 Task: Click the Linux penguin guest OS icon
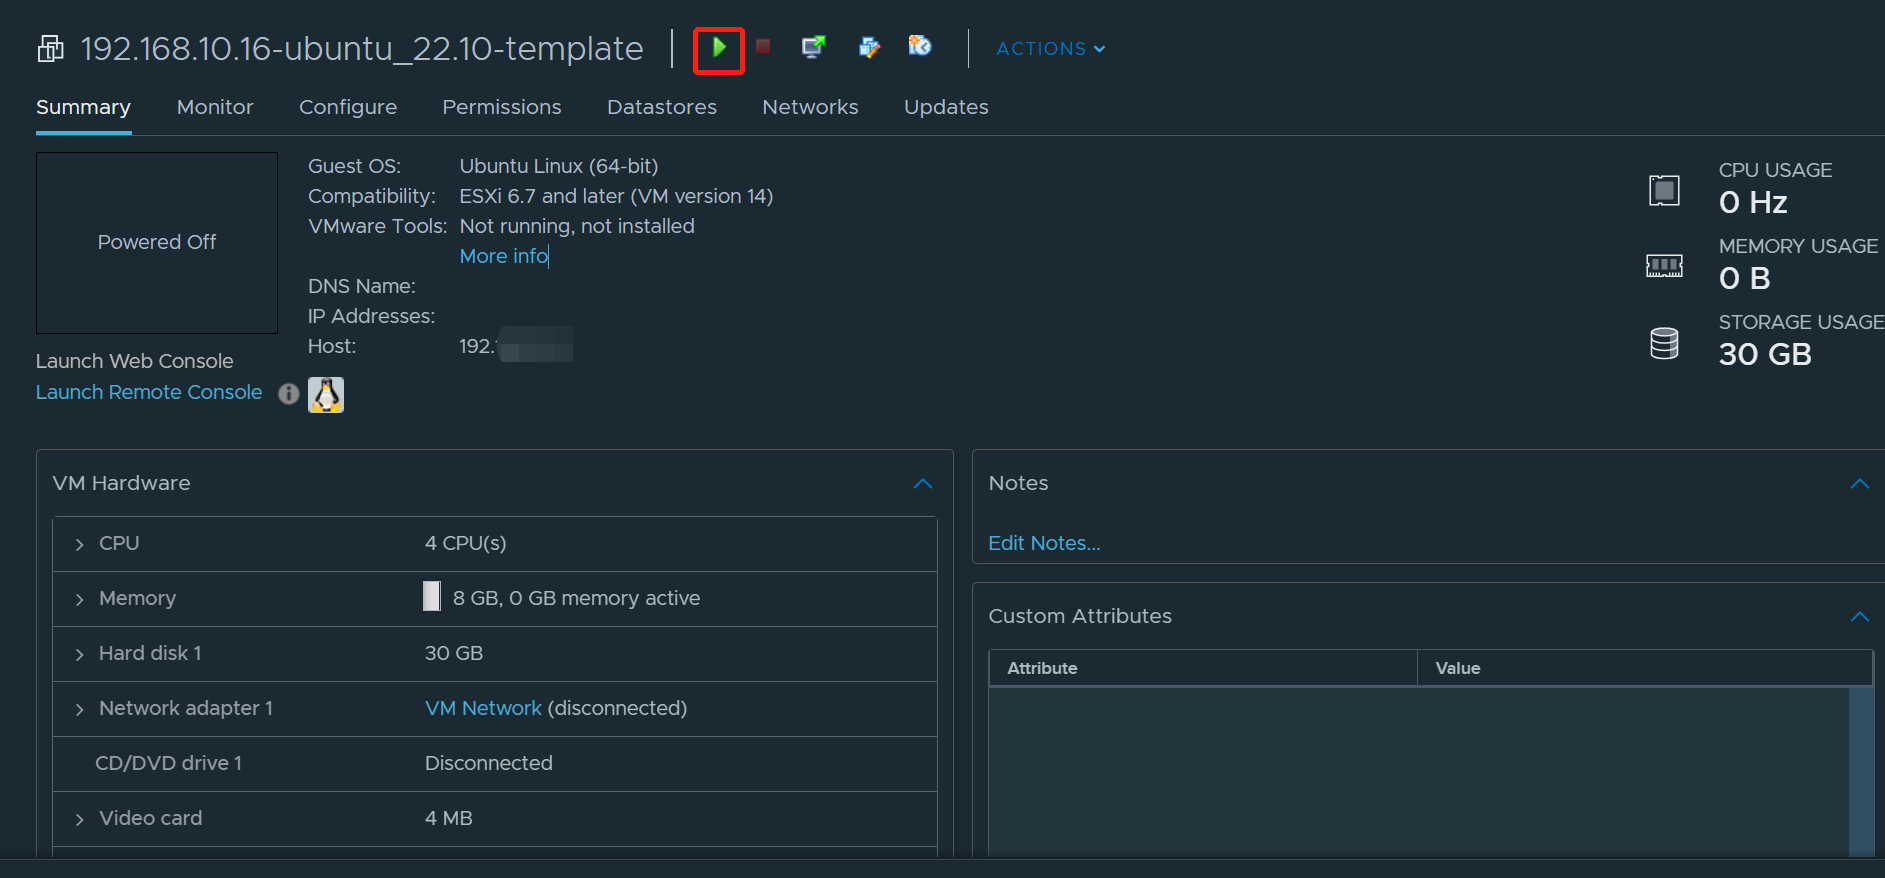[x=326, y=395]
